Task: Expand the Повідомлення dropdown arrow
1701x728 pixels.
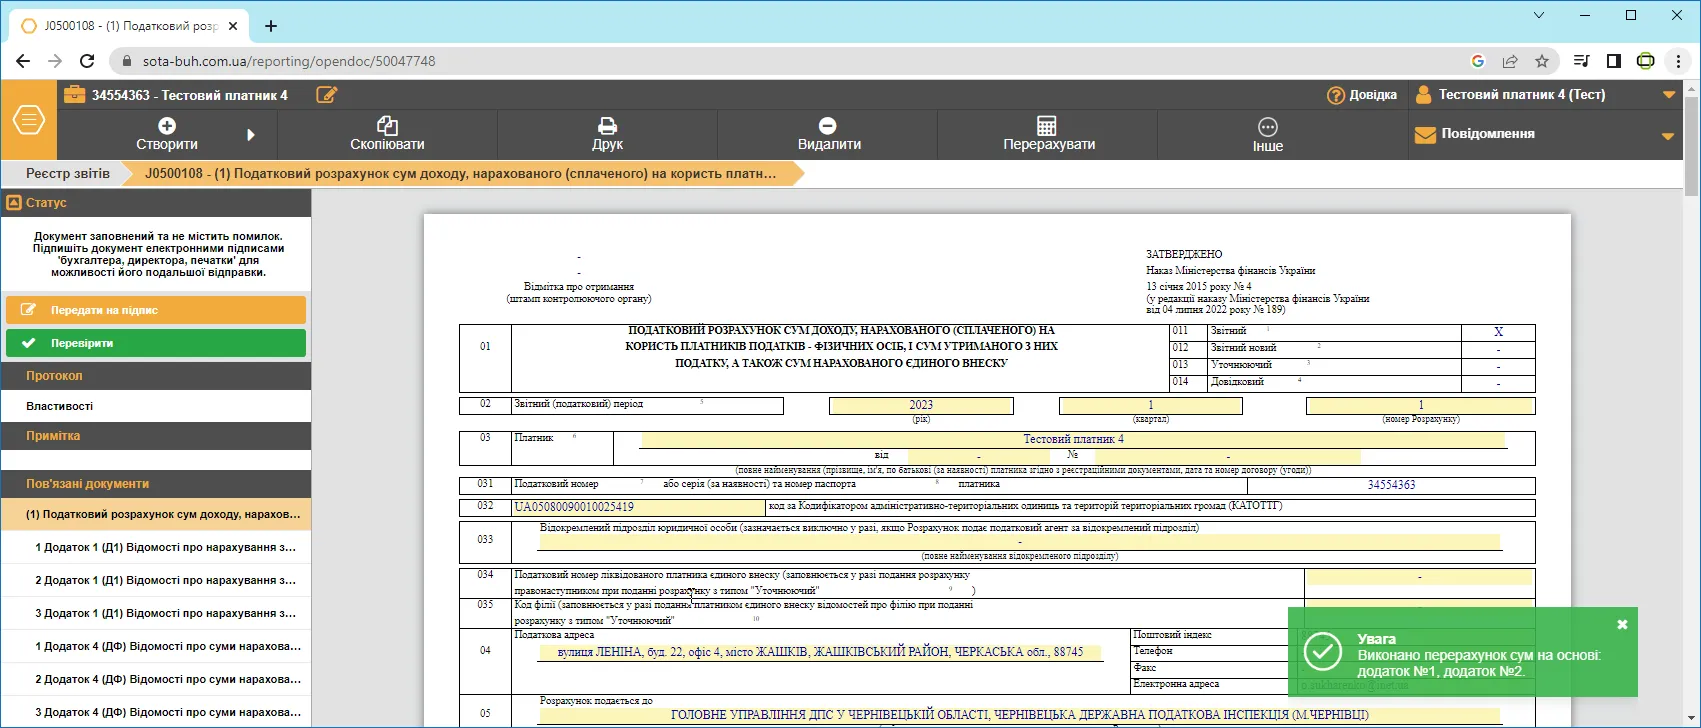Action: point(1668,136)
